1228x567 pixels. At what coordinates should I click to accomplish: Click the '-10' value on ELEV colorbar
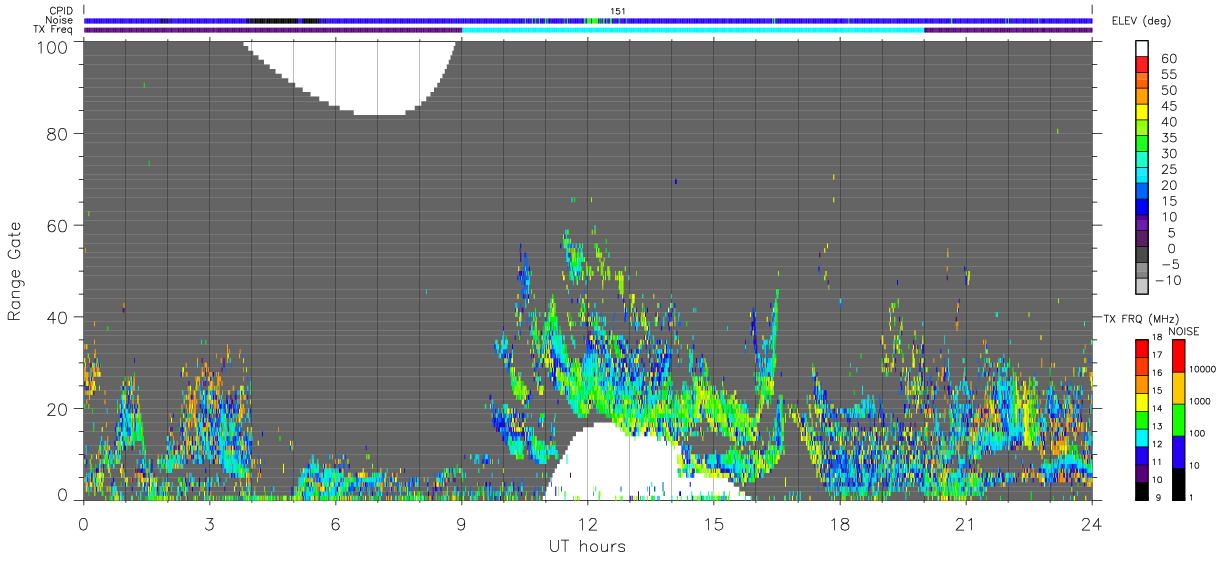pyautogui.click(x=1170, y=280)
